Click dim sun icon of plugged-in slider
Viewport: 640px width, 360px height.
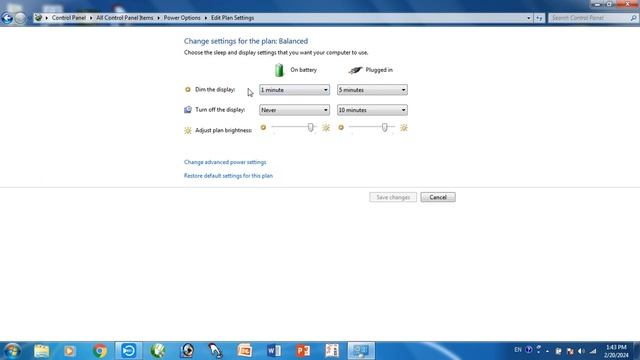click(x=341, y=128)
